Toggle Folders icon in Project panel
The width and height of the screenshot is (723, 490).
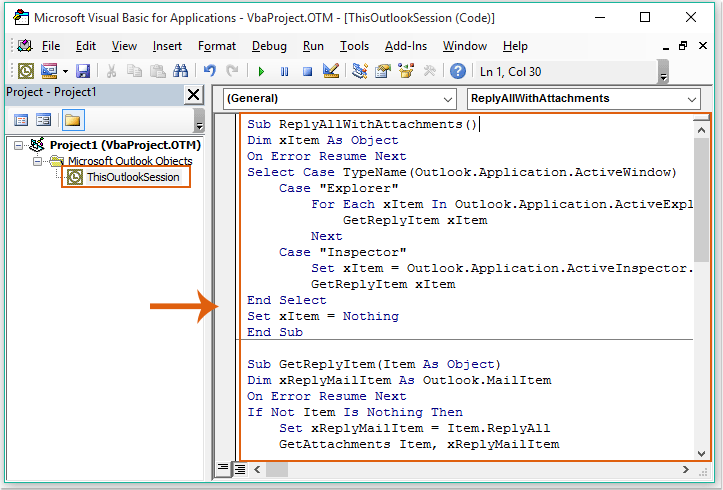73,120
